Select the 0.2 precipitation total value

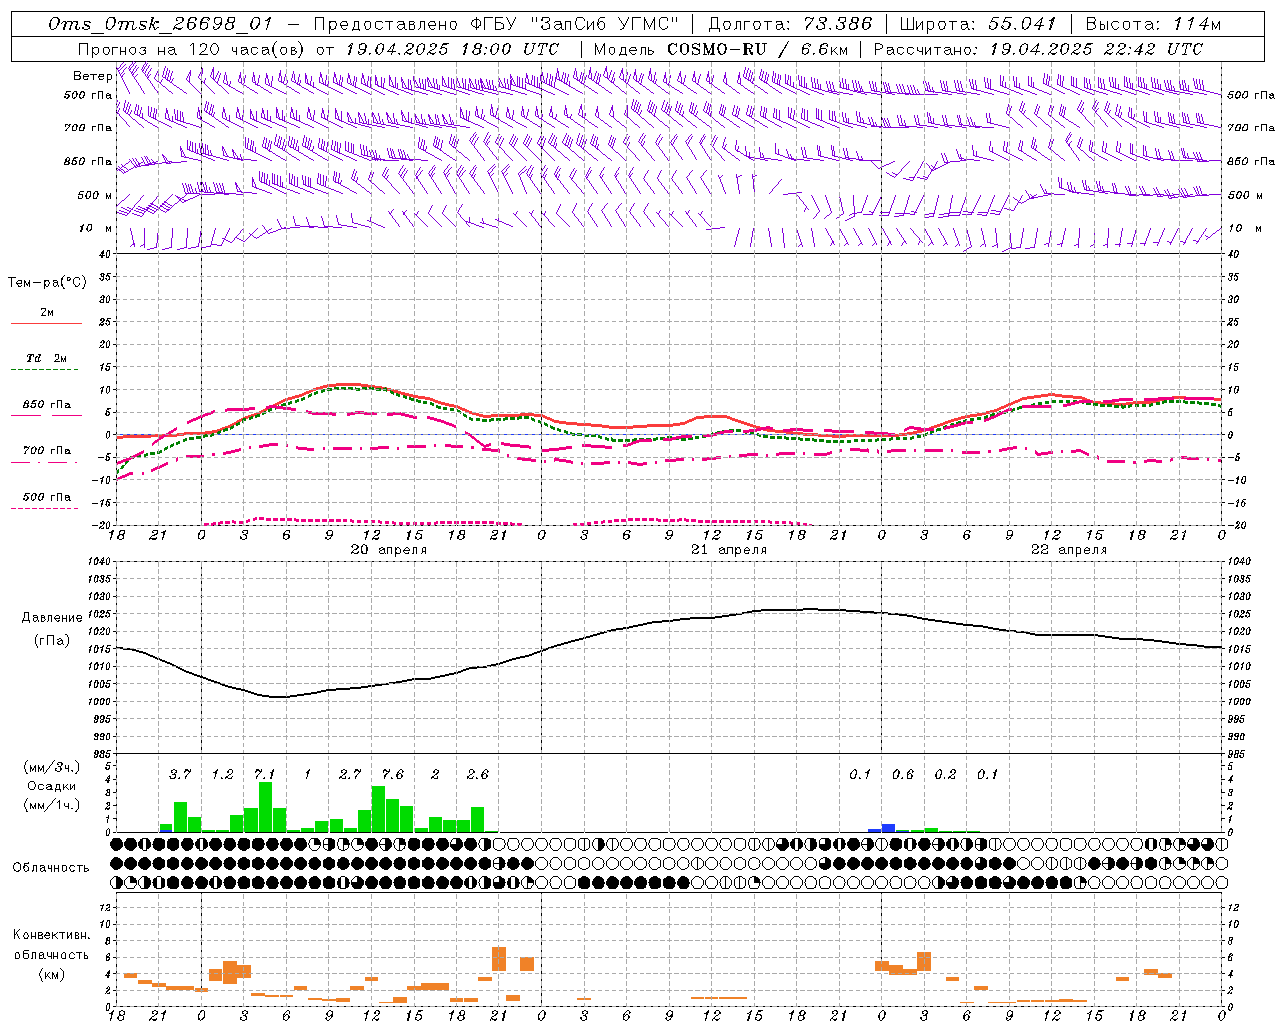pos(945,775)
